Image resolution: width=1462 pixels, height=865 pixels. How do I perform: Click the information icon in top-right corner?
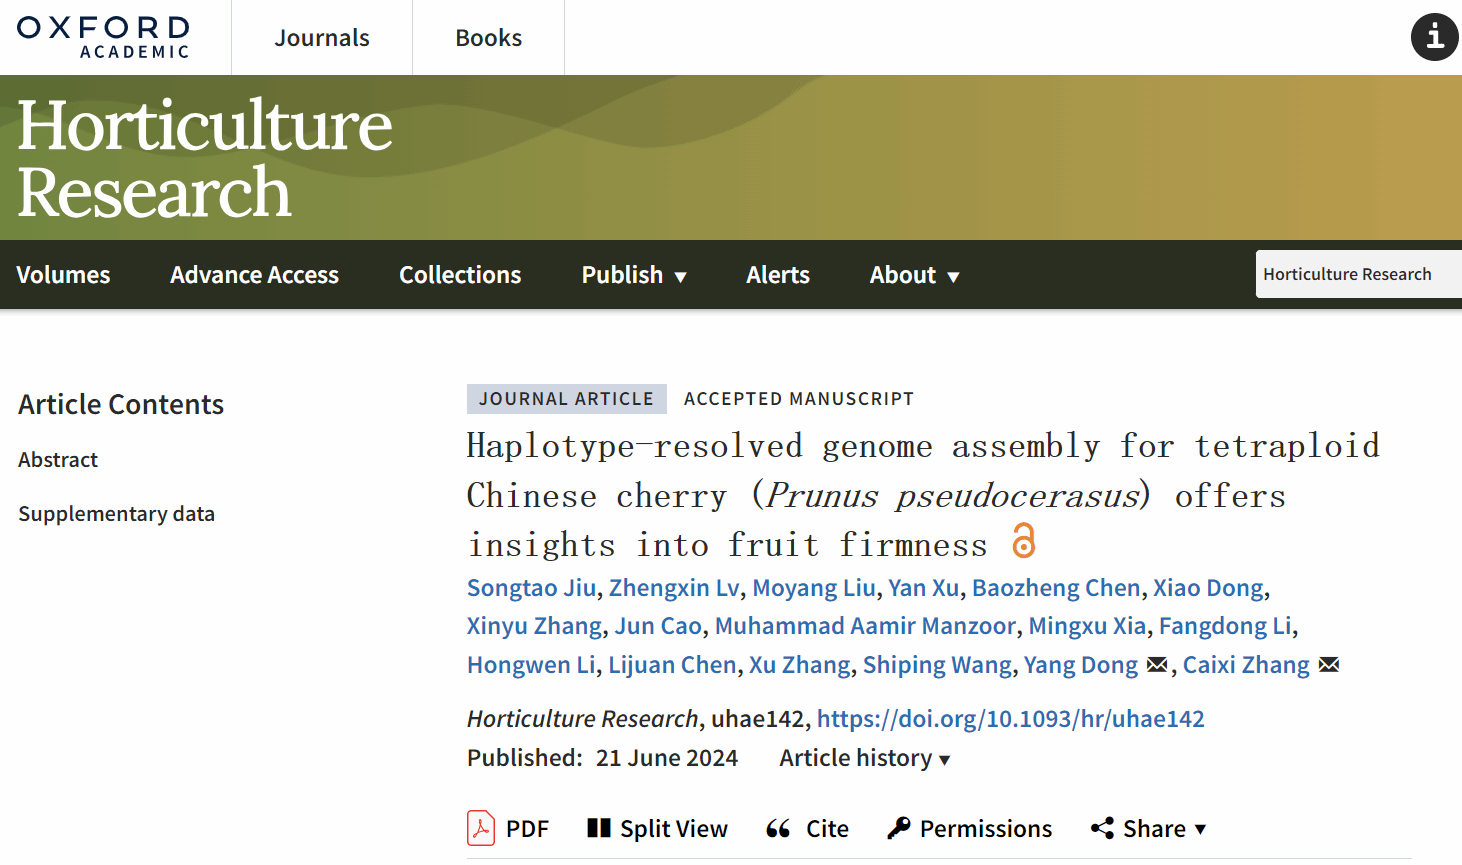point(1434,37)
